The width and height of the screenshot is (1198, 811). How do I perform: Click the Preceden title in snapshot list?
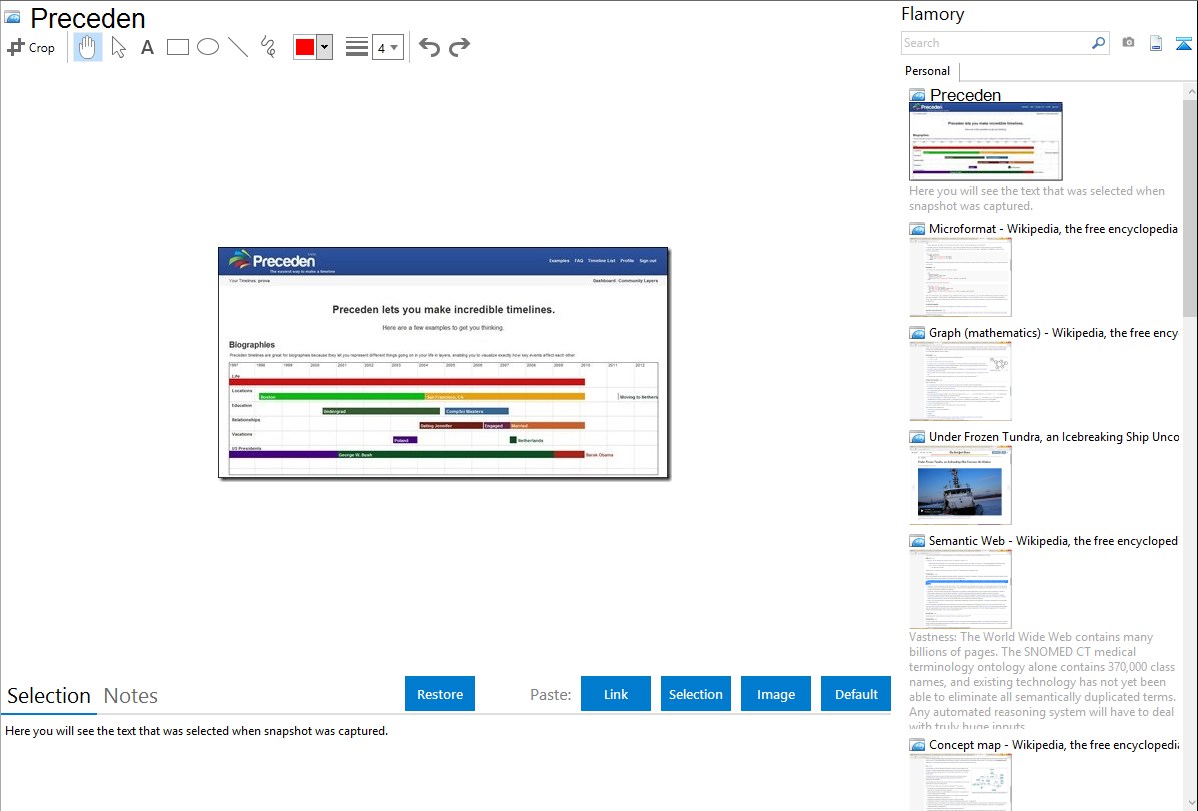tap(965, 95)
